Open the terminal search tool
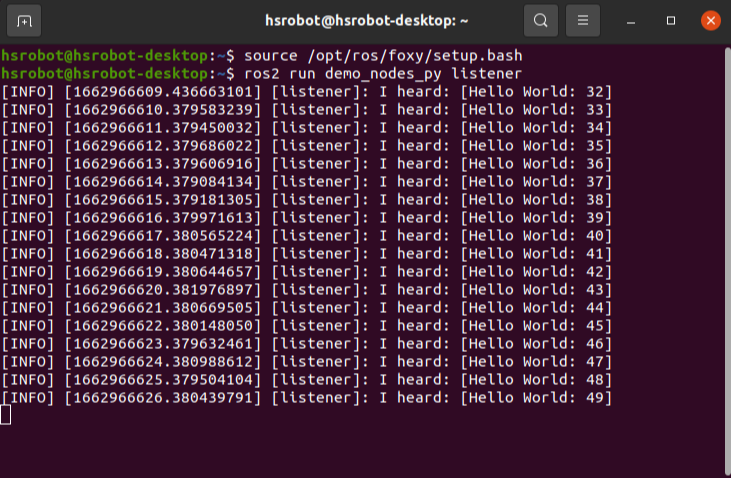 tap(541, 21)
